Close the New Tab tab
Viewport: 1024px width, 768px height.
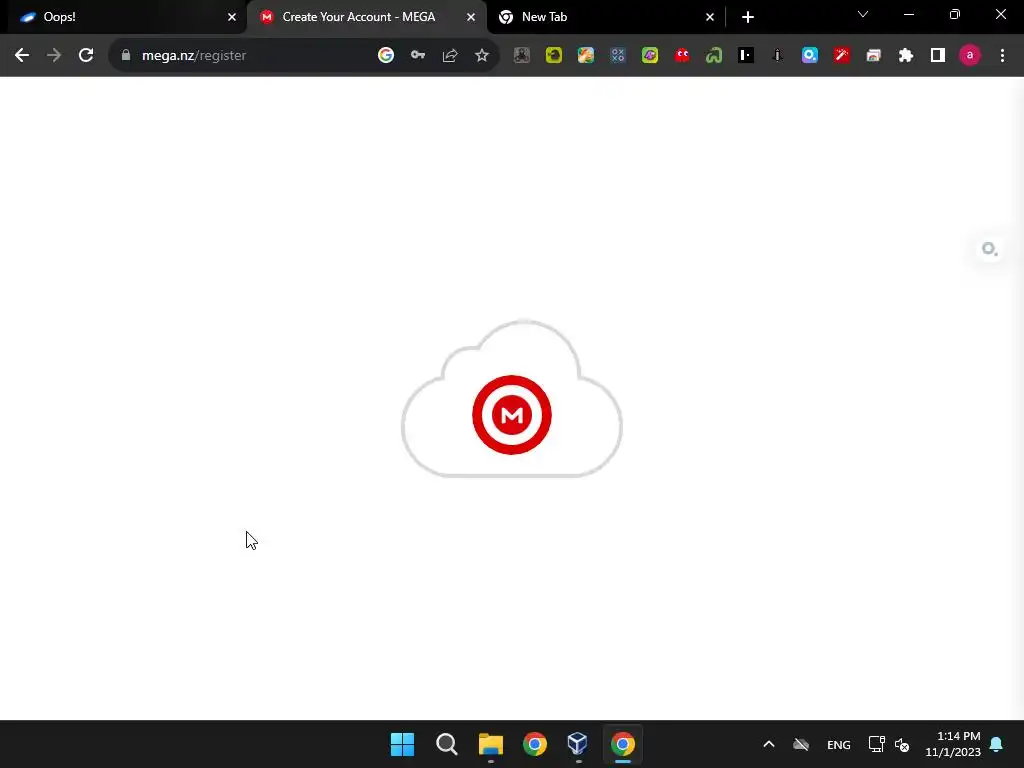point(710,17)
